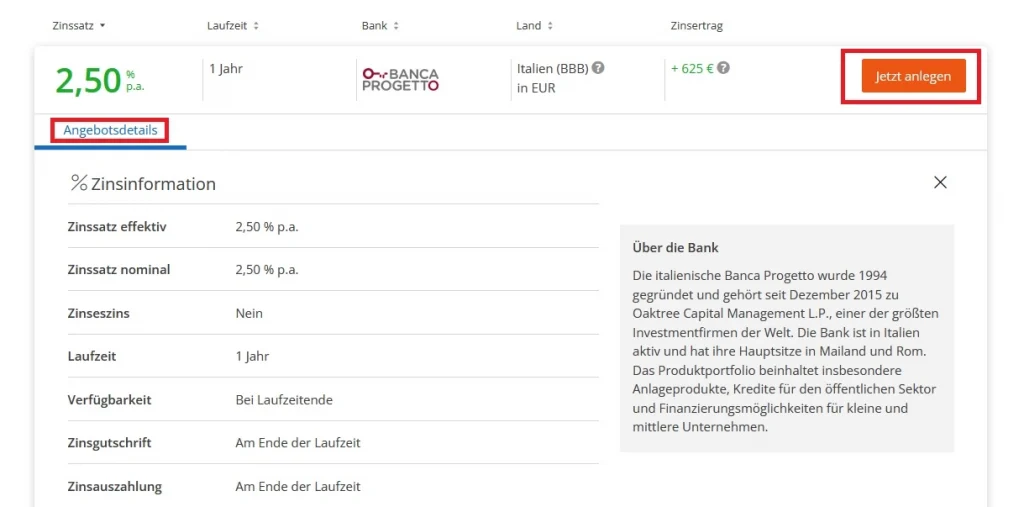Sort offers by Laufzeit column
Screen dimensions: 1024x507
[x=232, y=25]
